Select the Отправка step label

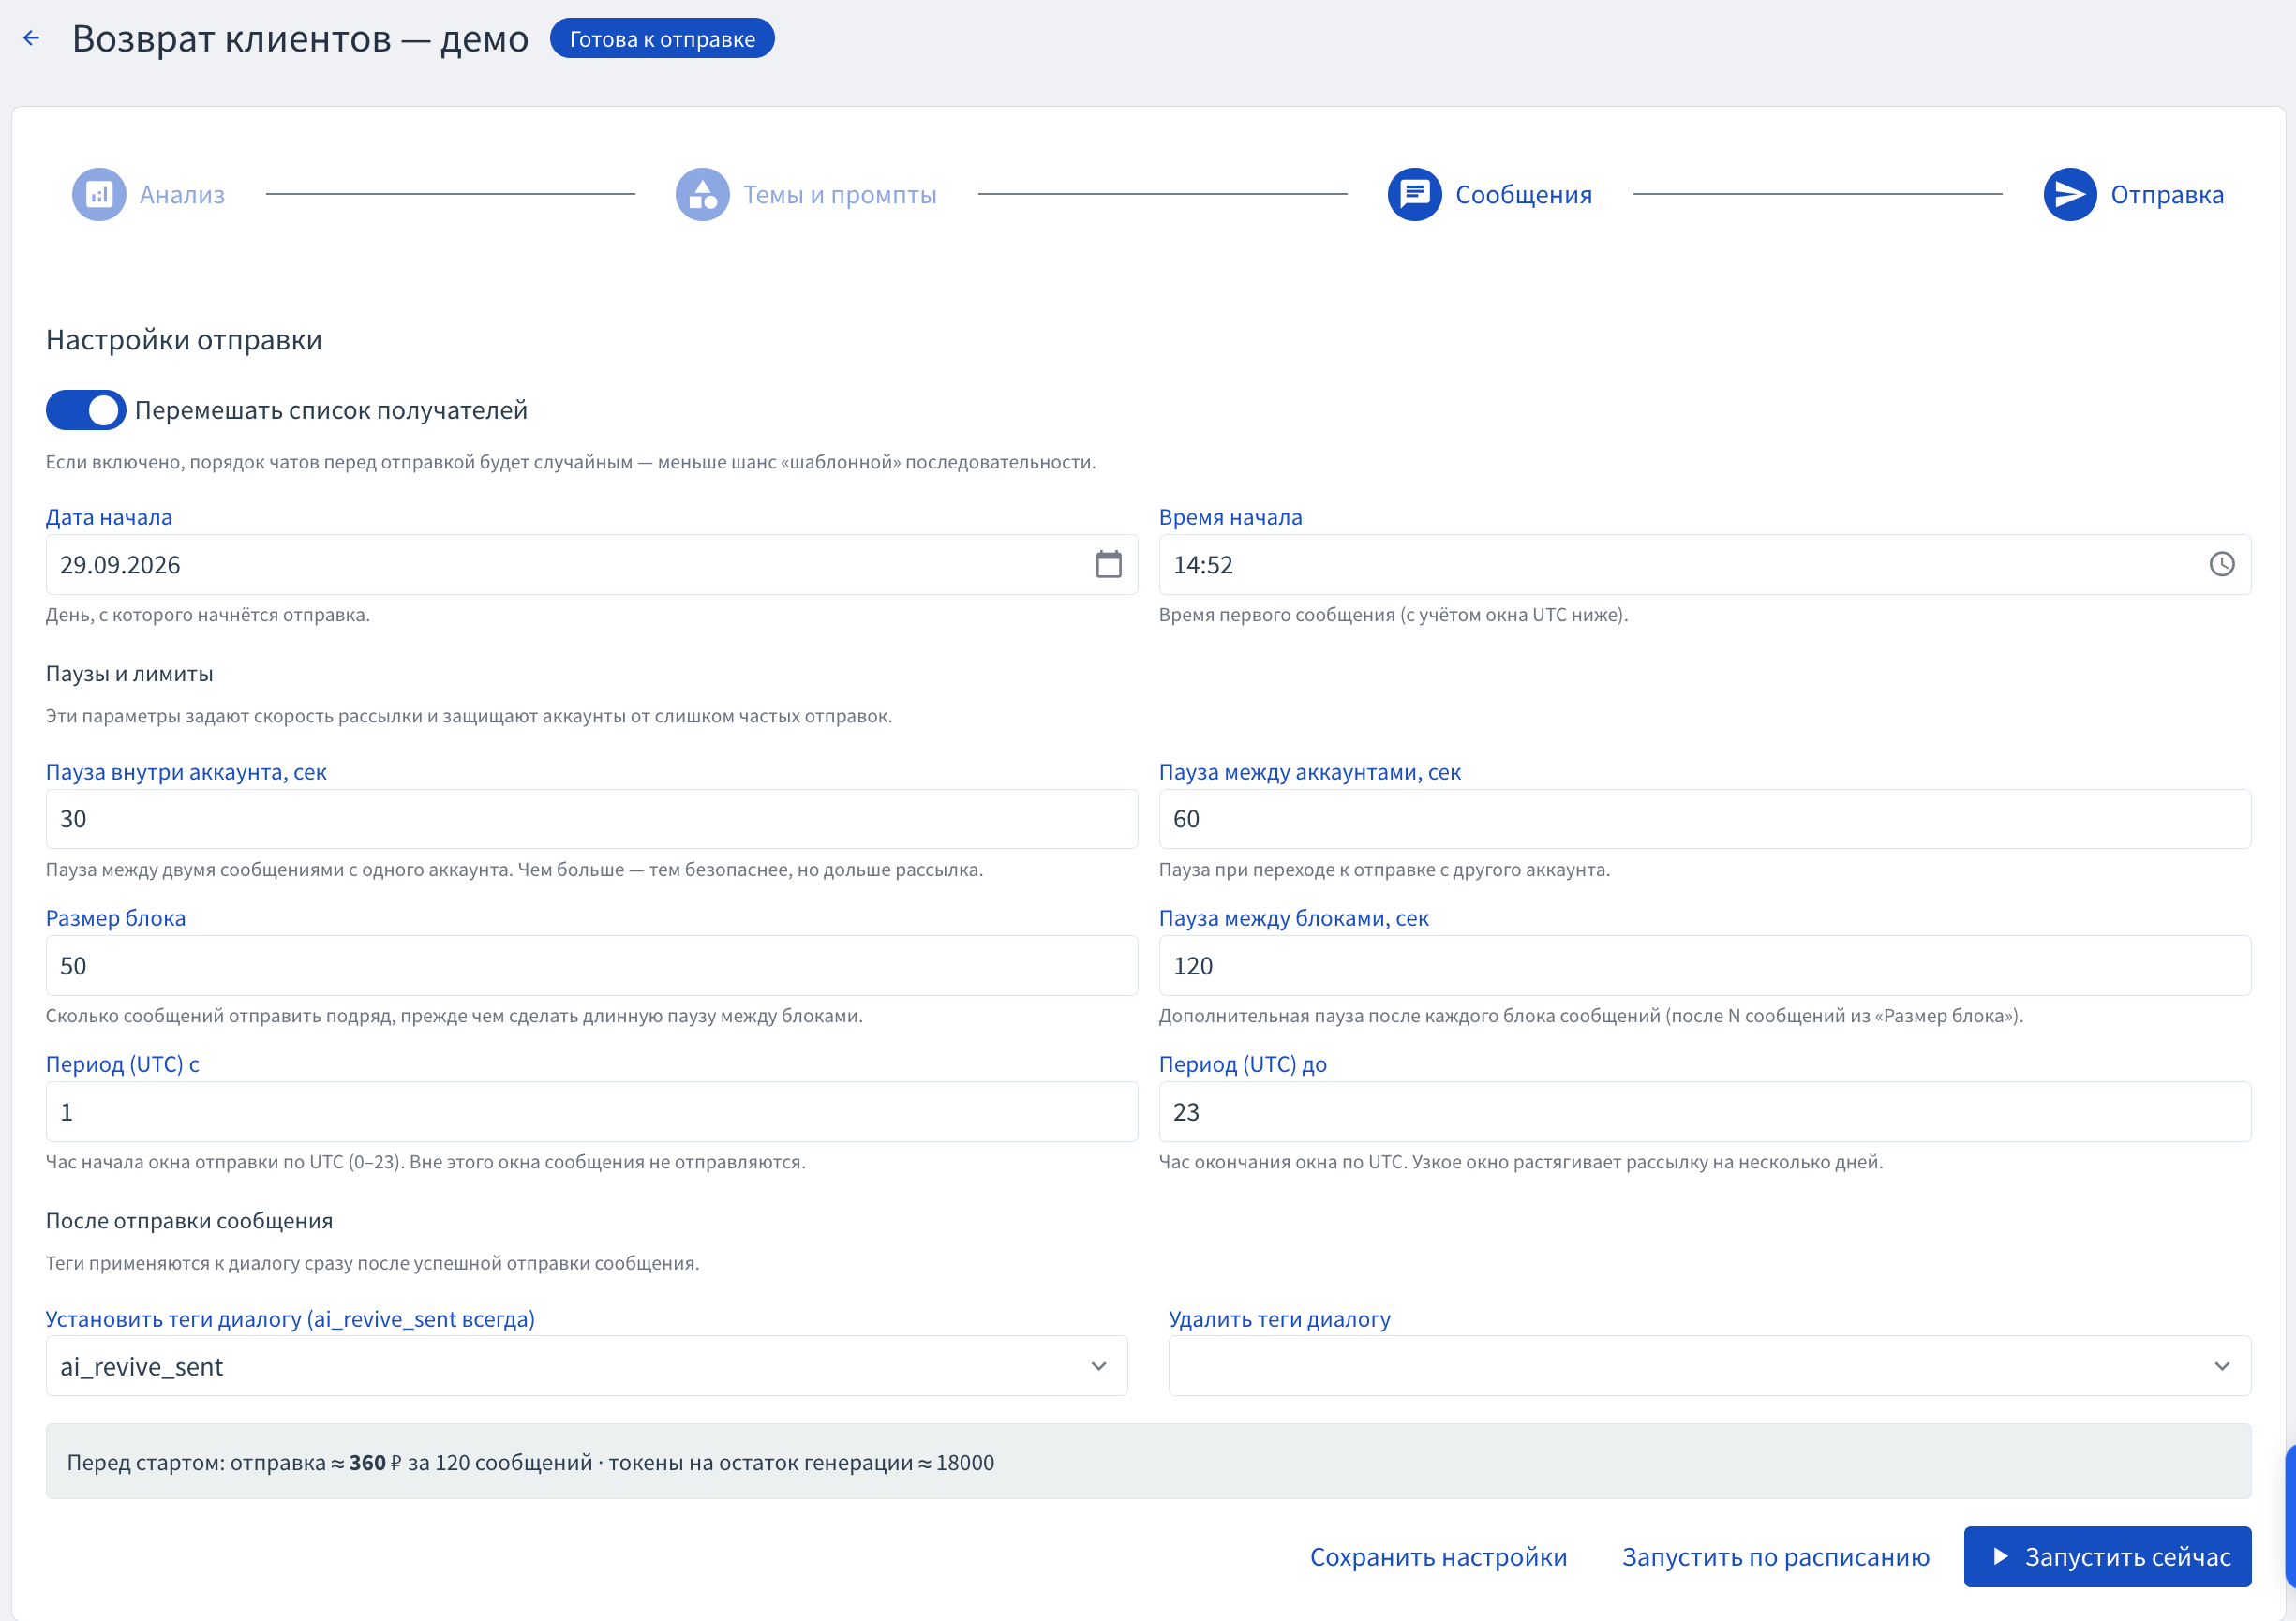(x=2167, y=194)
